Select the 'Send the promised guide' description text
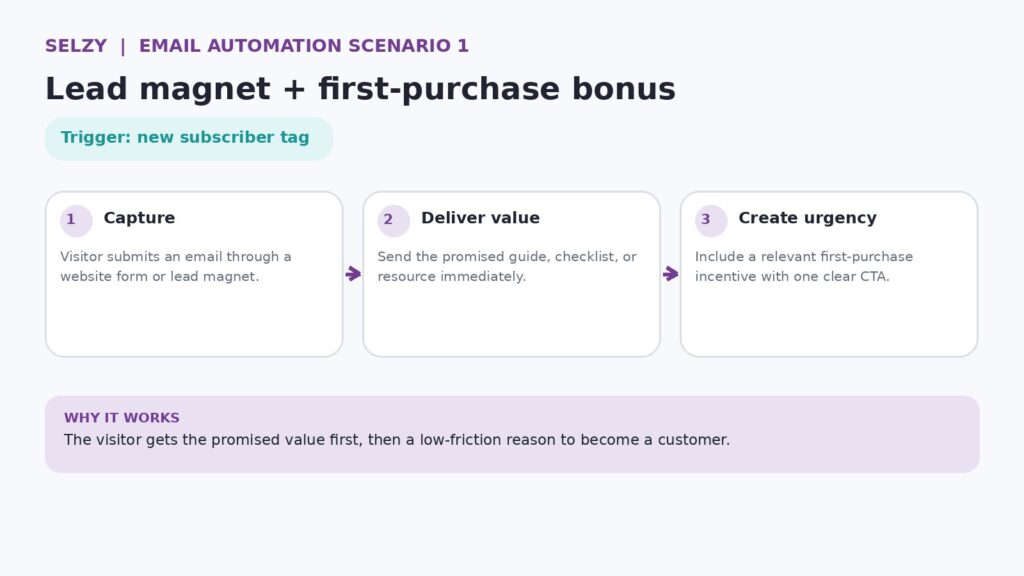The image size is (1024, 576). point(507,266)
